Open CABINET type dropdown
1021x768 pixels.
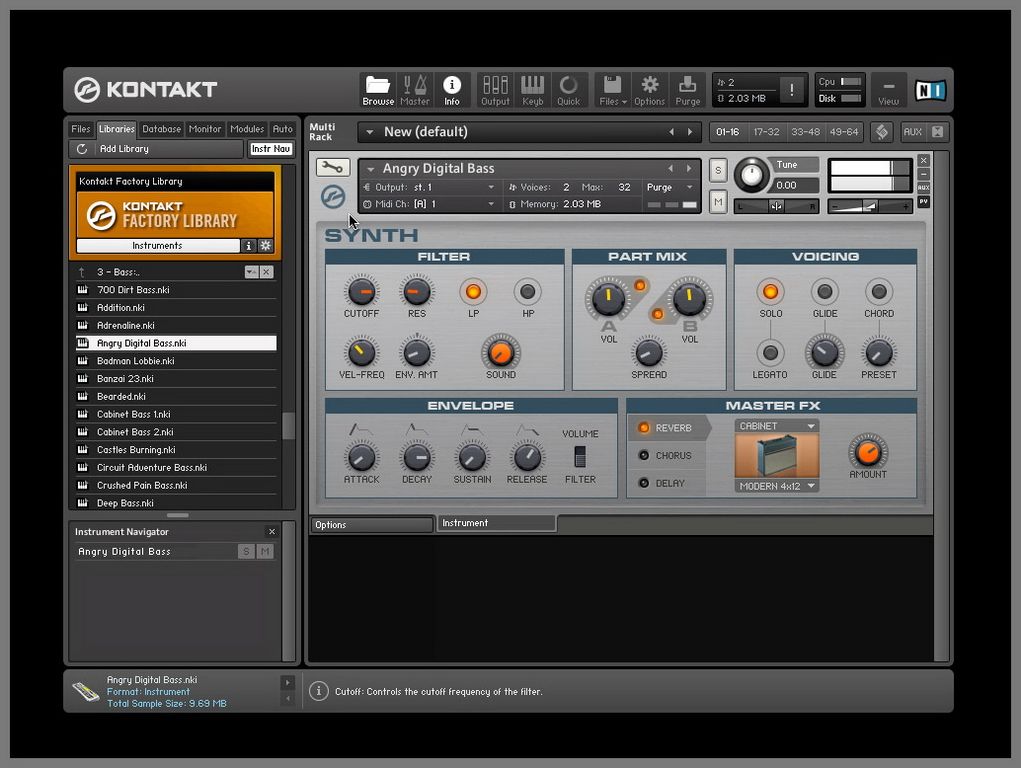pyautogui.click(x=776, y=425)
